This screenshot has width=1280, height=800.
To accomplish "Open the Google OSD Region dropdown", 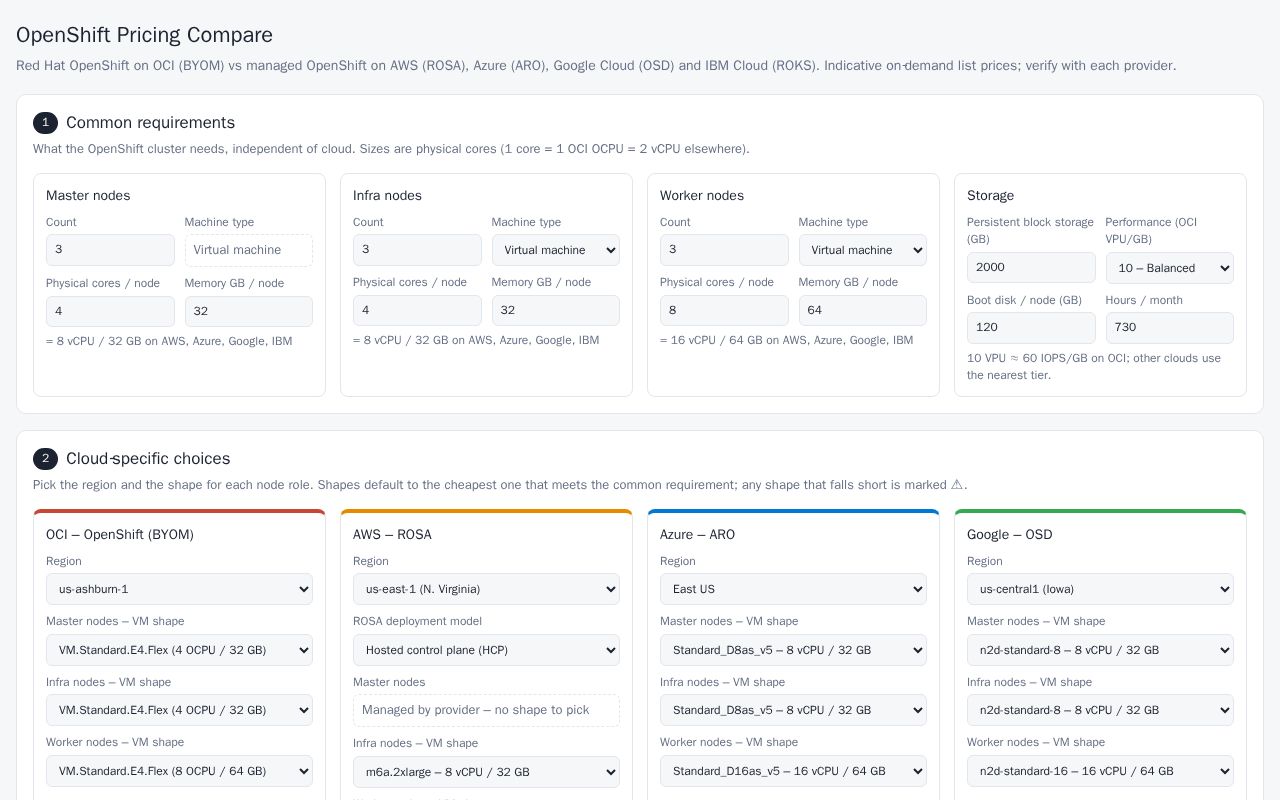I will coord(1101,589).
